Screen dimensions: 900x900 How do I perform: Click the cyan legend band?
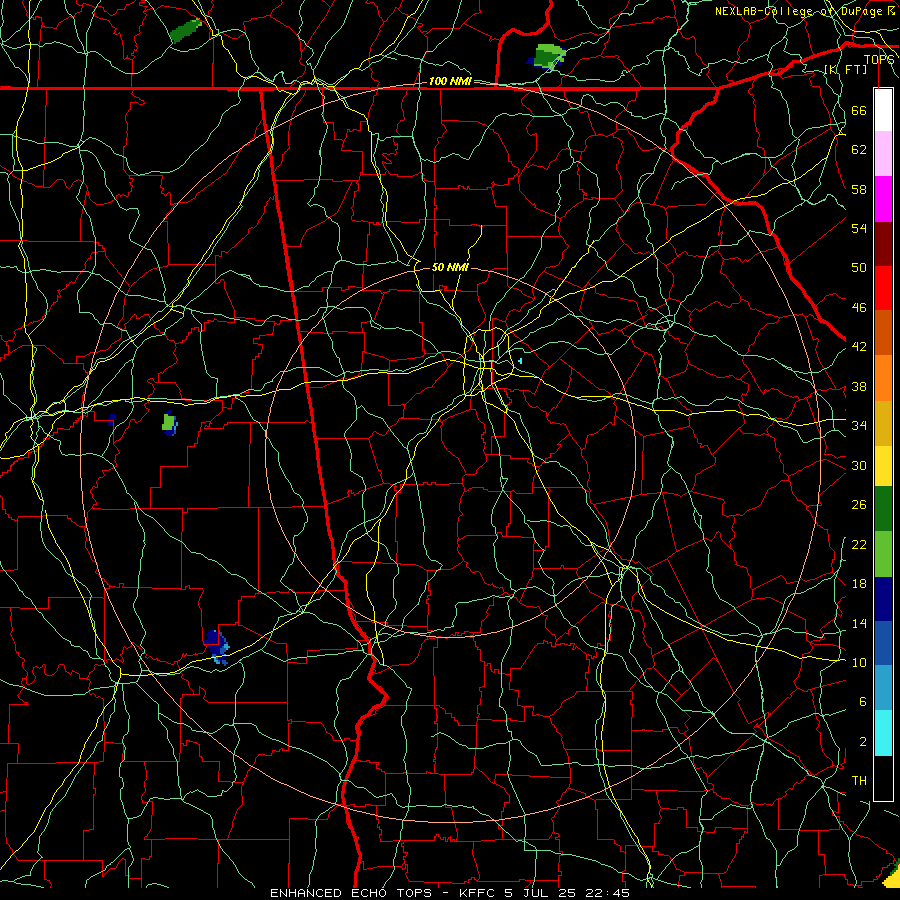883,733
